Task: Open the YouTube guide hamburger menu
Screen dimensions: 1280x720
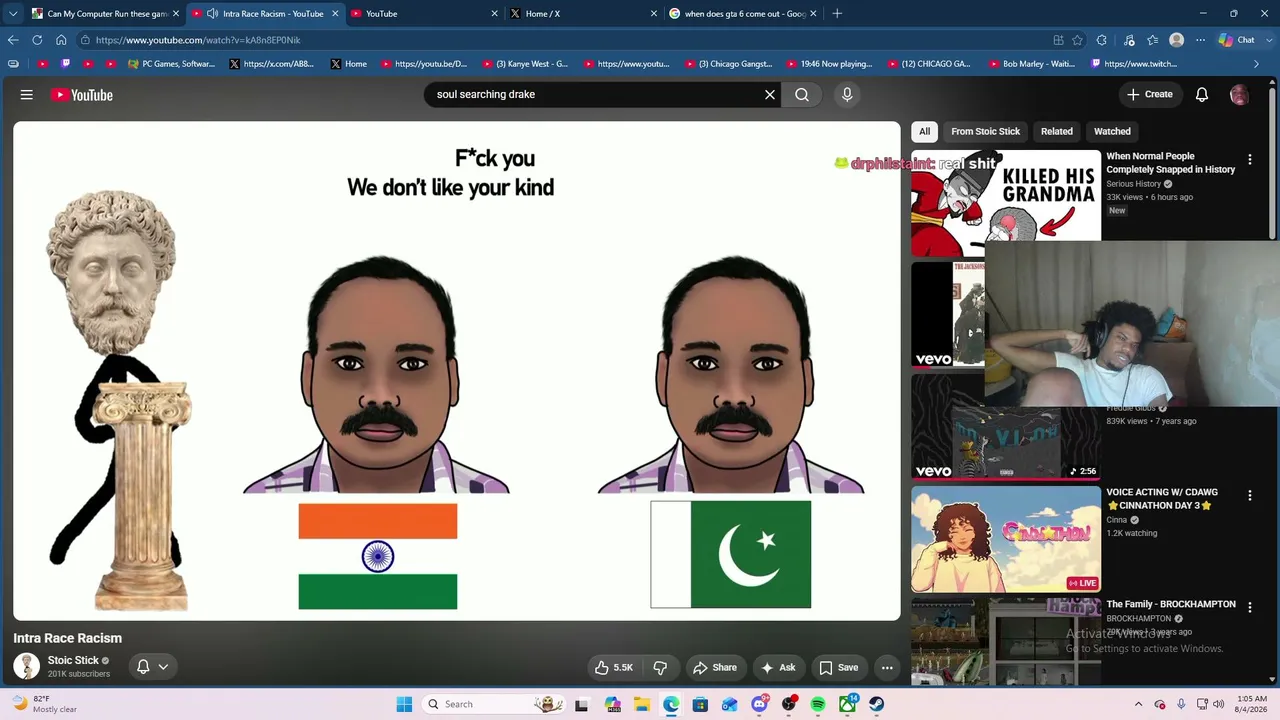Action: [x=27, y=95]
